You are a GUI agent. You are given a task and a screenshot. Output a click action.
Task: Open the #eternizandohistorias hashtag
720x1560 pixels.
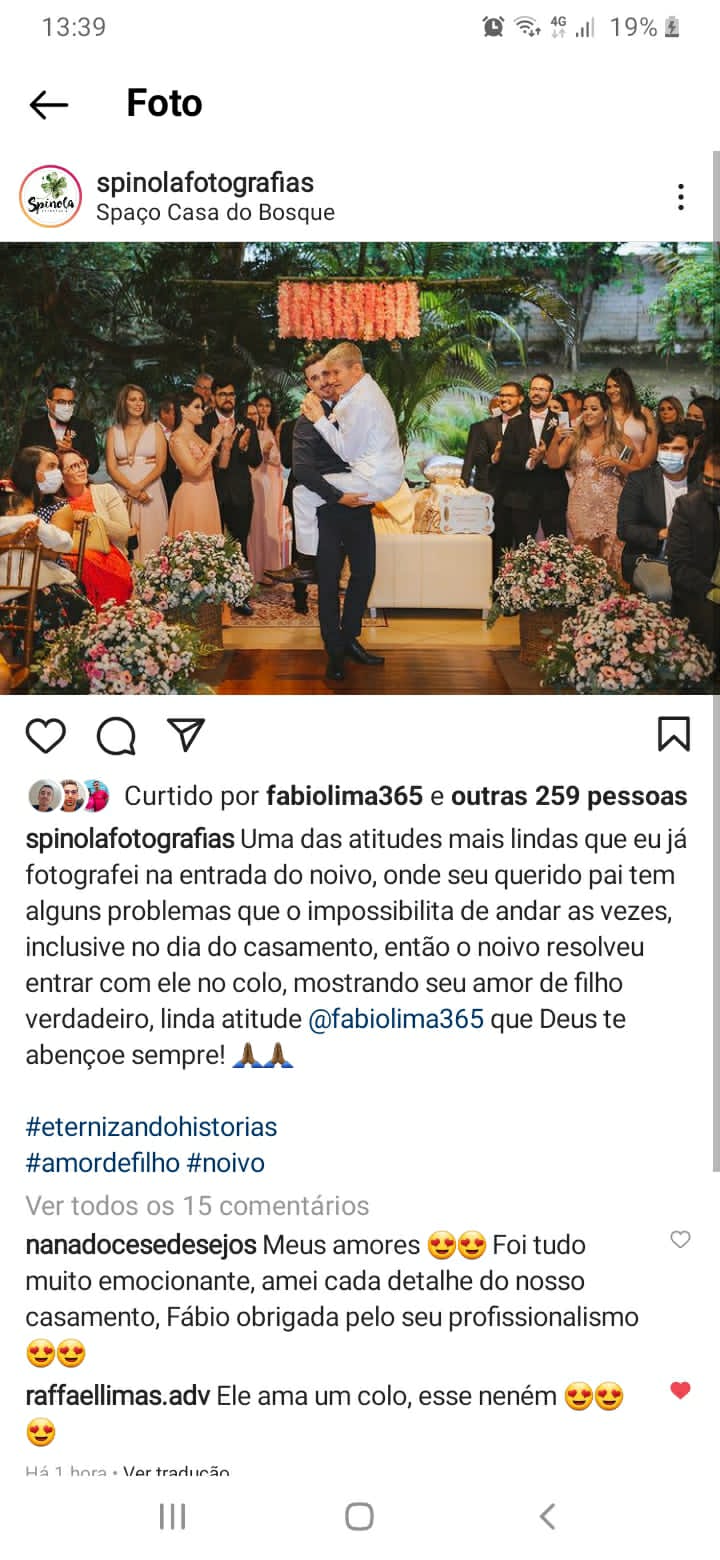pyautogui.click(x=151, y=1127)
